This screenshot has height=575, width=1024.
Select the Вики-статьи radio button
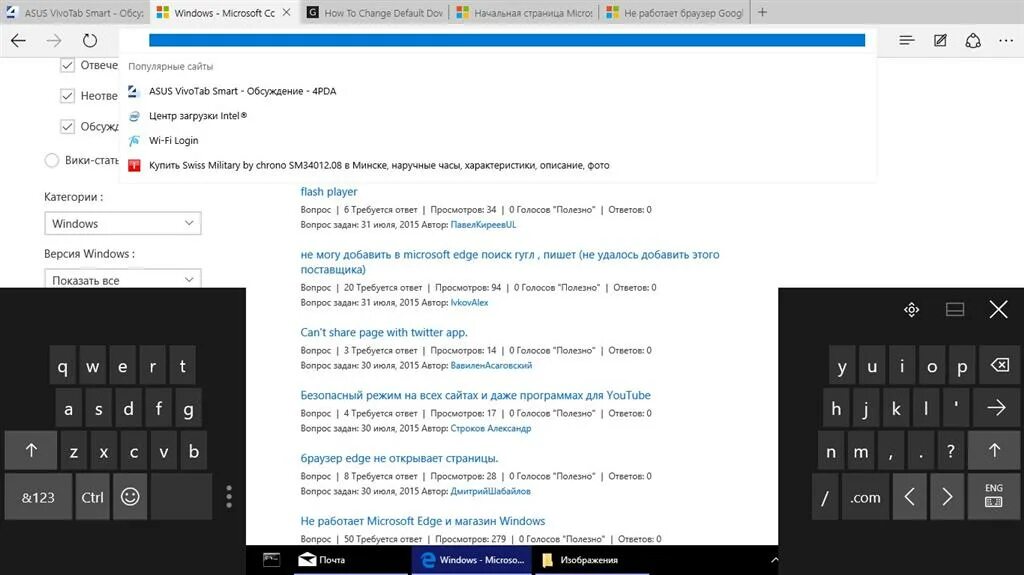point(52,160)
